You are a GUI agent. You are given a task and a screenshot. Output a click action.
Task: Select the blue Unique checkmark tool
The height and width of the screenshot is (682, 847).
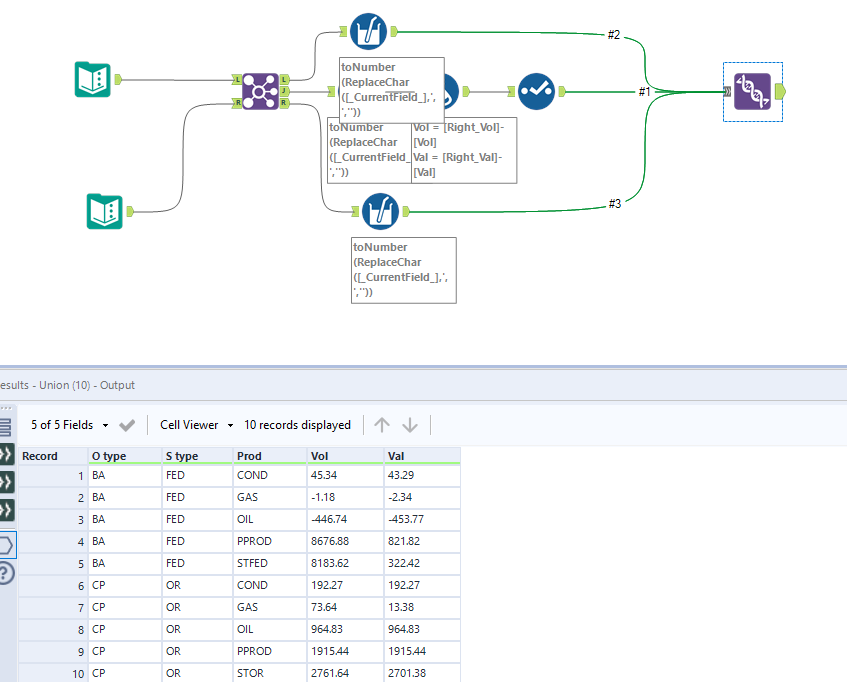tap(537, 91)
